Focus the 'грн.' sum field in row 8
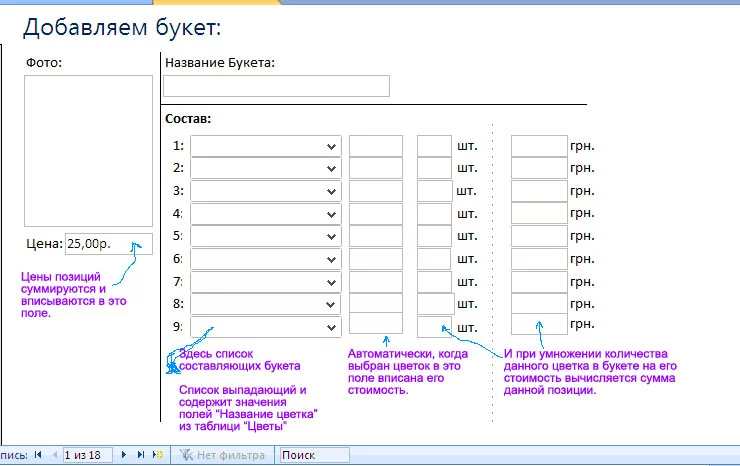Viewport: 740px width, 466px height. coord(539,304)
